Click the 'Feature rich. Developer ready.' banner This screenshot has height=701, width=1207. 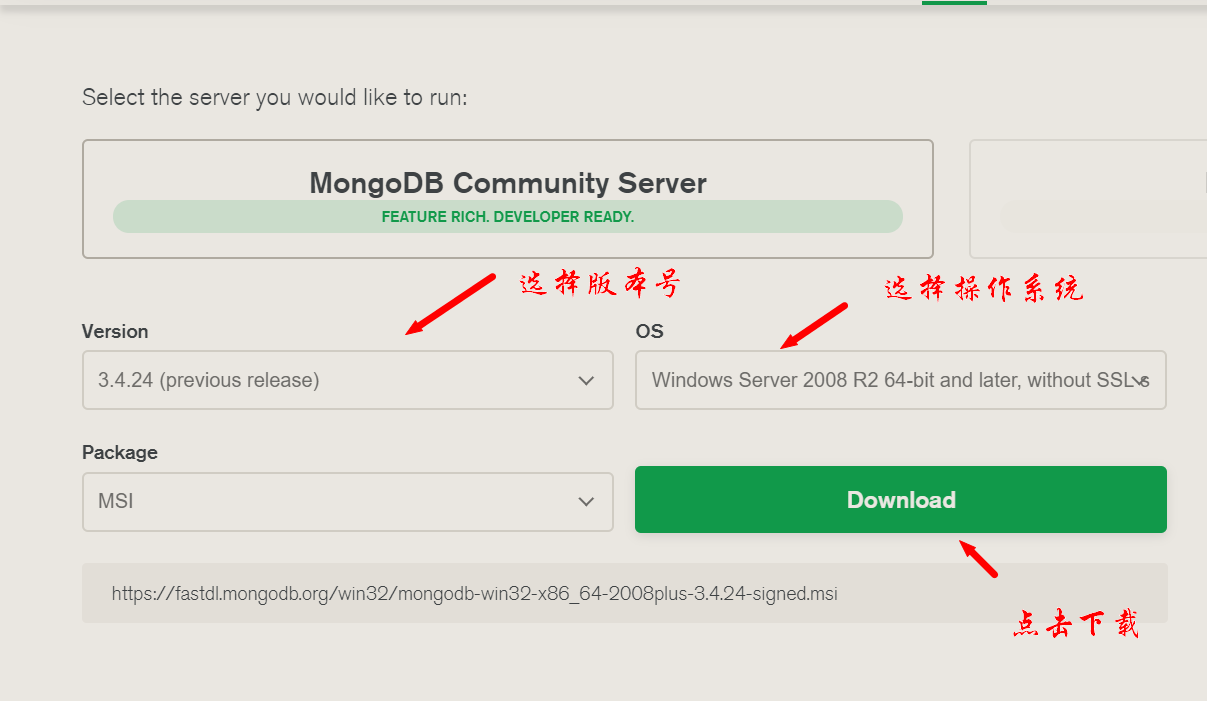[x=508, y=216]
